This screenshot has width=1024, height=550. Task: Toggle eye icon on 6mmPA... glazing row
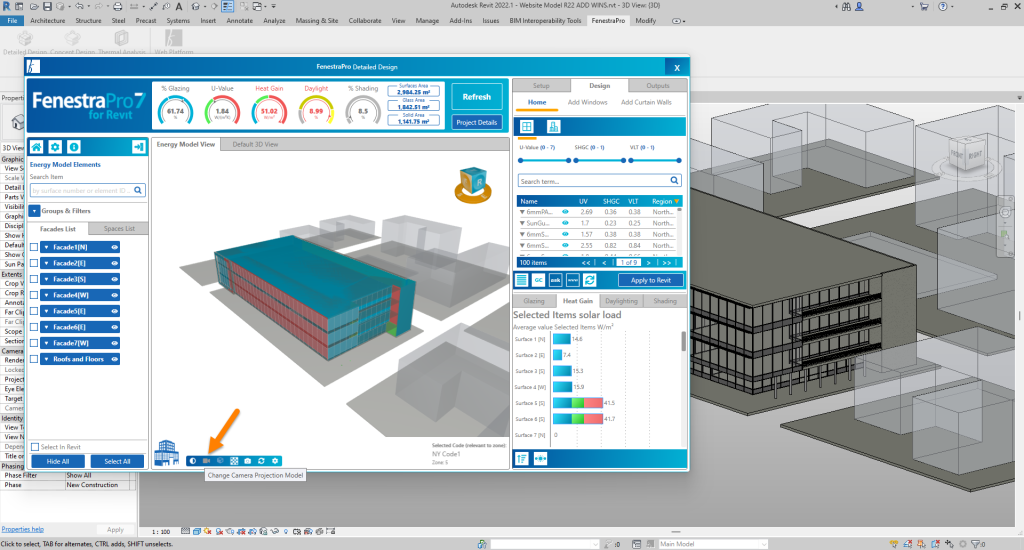coord(565,212)
